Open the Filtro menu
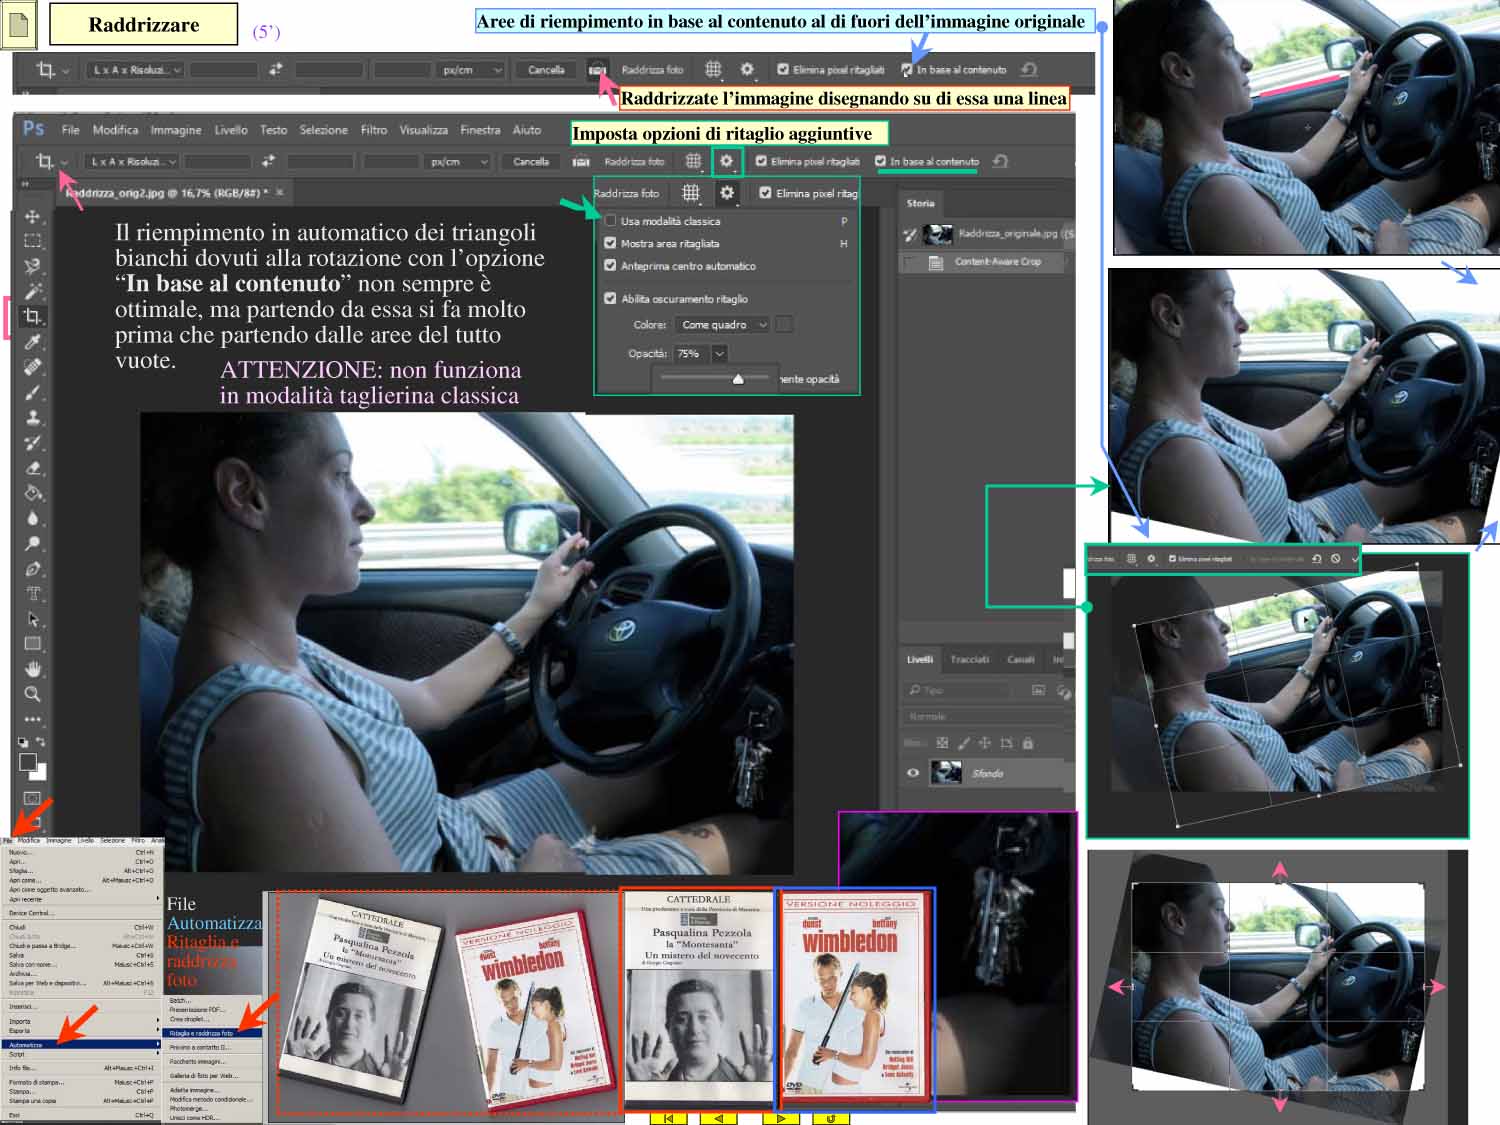 (374, 130)
